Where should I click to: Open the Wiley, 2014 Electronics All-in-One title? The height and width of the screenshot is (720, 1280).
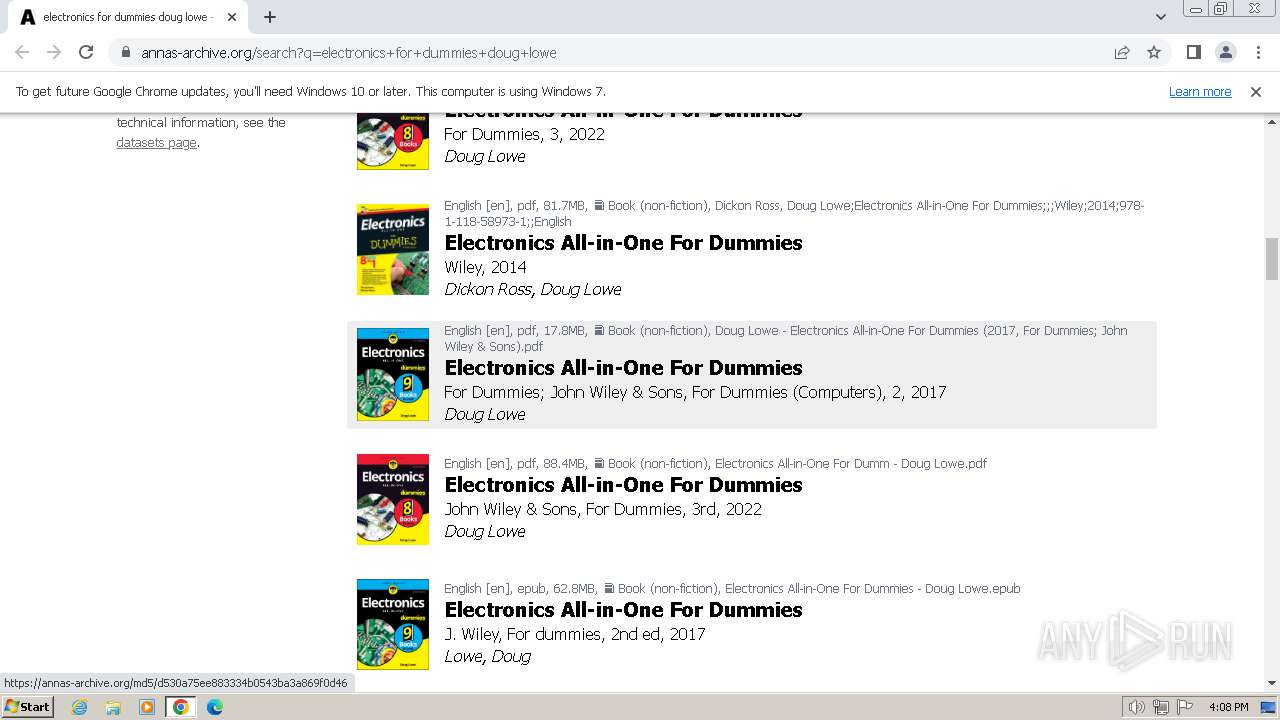(623, 243)
